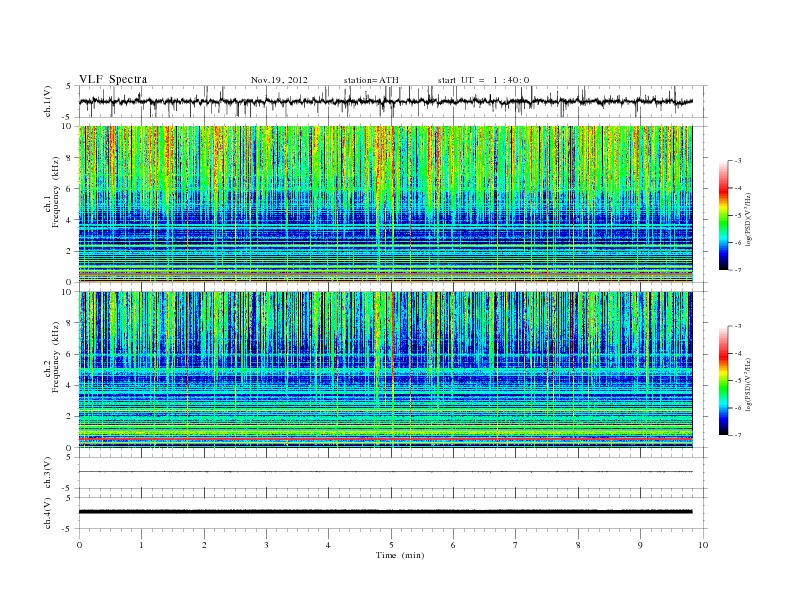This screenshot has width=792, height=612.
Task: Click the ch.2 spectrogram color scale bar
Action: coord(723,380)
